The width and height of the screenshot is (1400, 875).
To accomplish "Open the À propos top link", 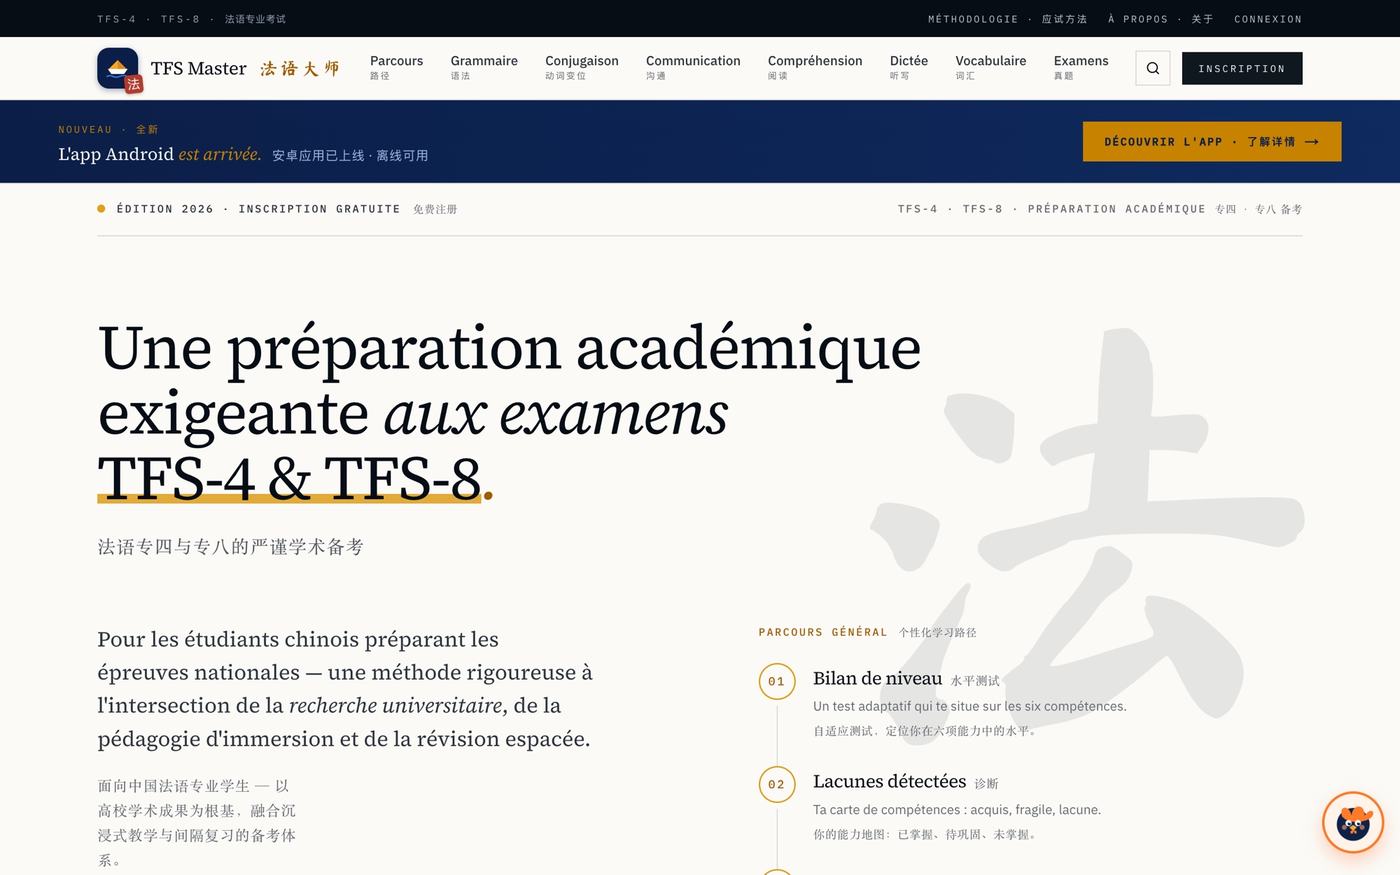I will pyautogui.click(x=1160, y=19).
